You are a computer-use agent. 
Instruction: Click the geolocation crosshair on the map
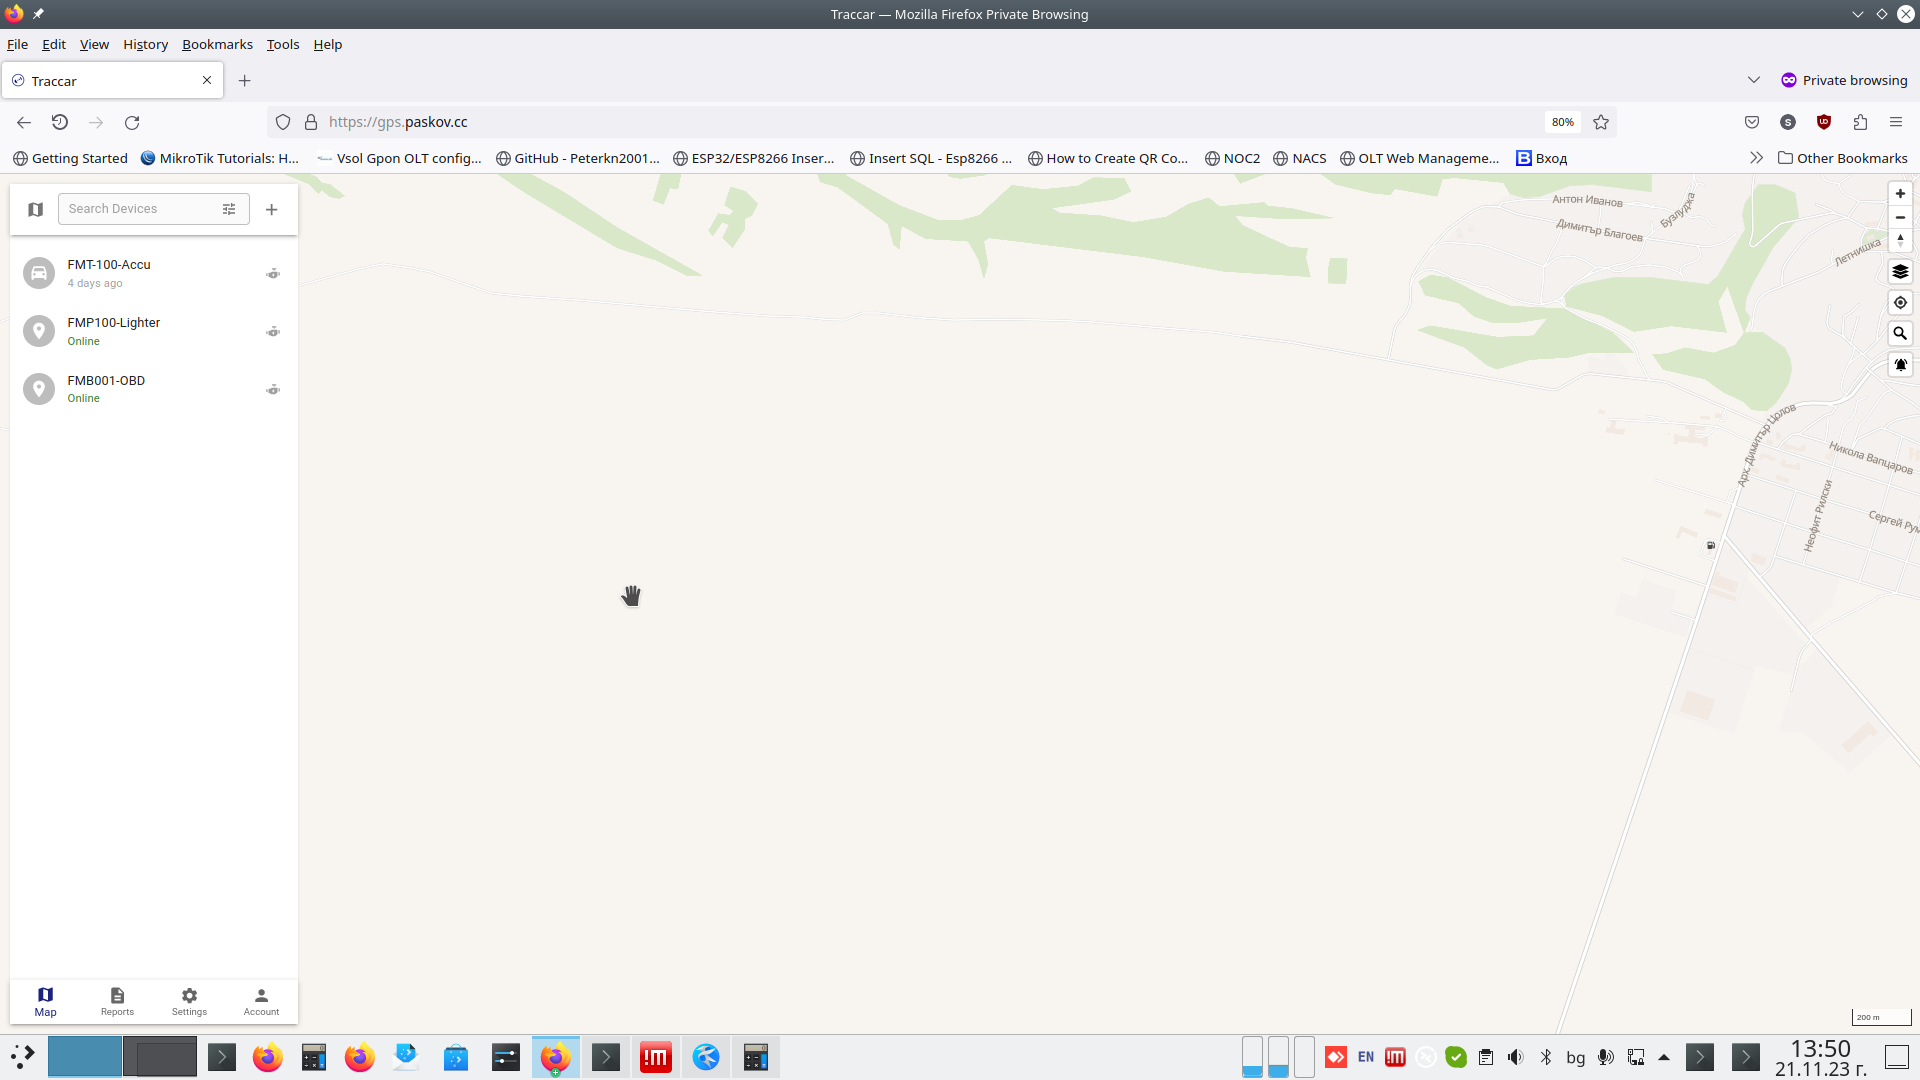(1899, 302)
